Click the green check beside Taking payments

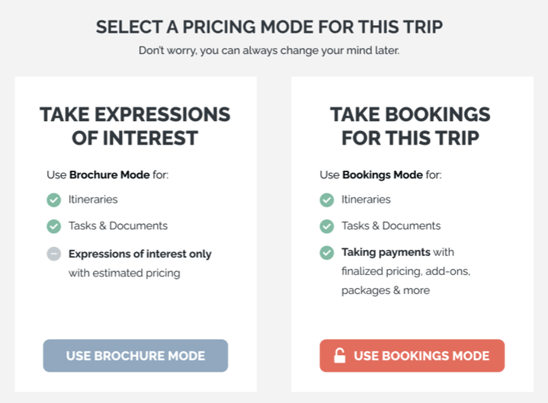click(327, 252)
